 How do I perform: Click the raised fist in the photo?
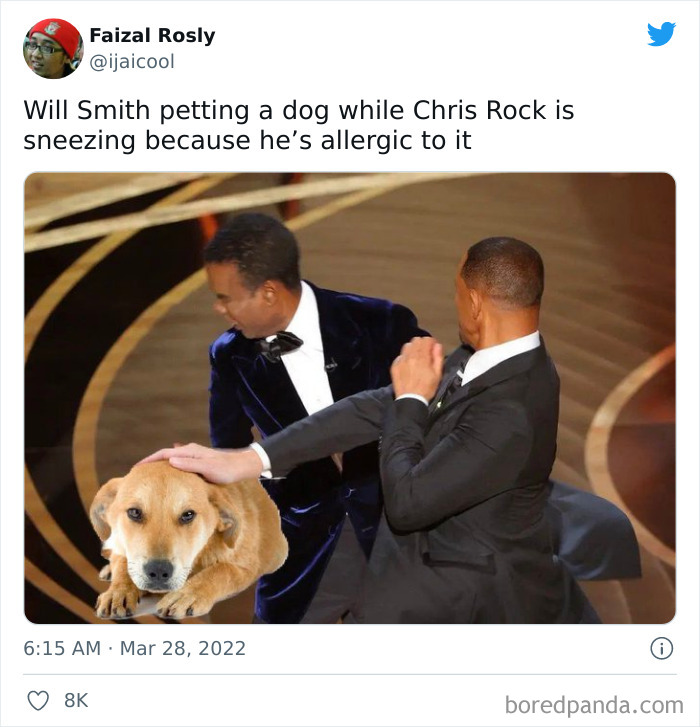point(417,368)
